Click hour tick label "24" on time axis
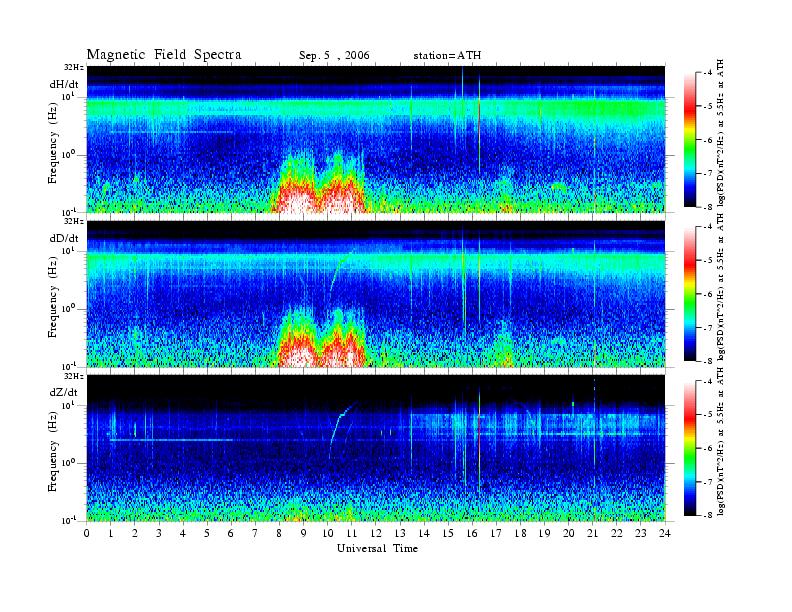The height and width of the screenshot is (612, 792). pyautogui.click(x=665, y=533)
